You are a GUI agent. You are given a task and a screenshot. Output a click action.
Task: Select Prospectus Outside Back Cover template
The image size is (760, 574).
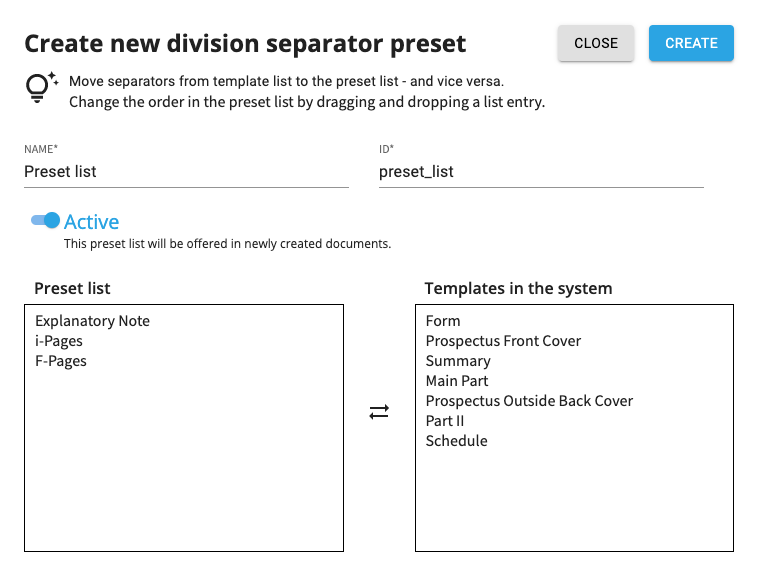tap(529, 401)
